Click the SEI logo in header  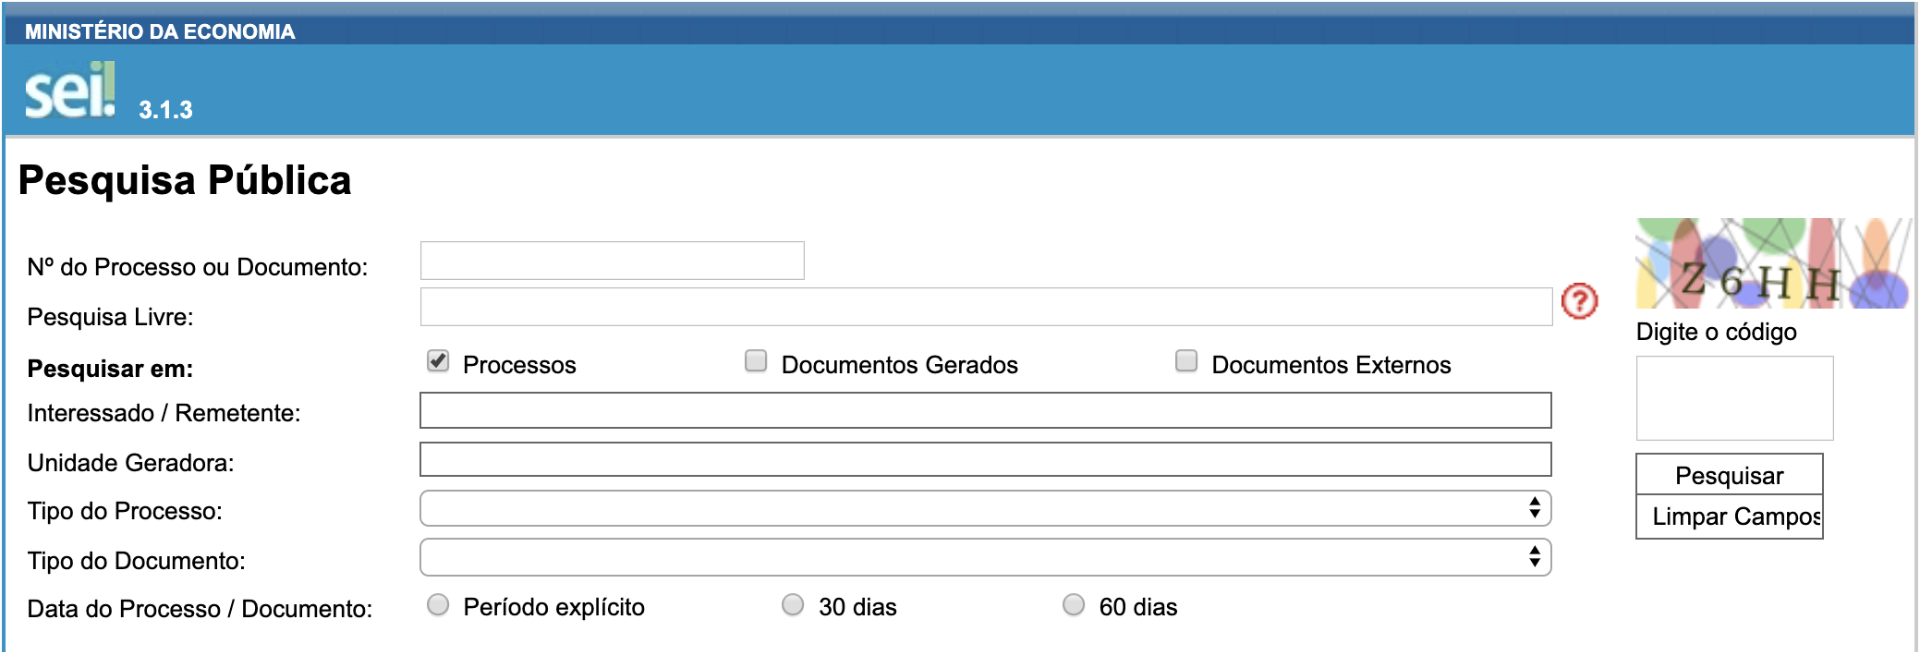click(x=70, y=92)
